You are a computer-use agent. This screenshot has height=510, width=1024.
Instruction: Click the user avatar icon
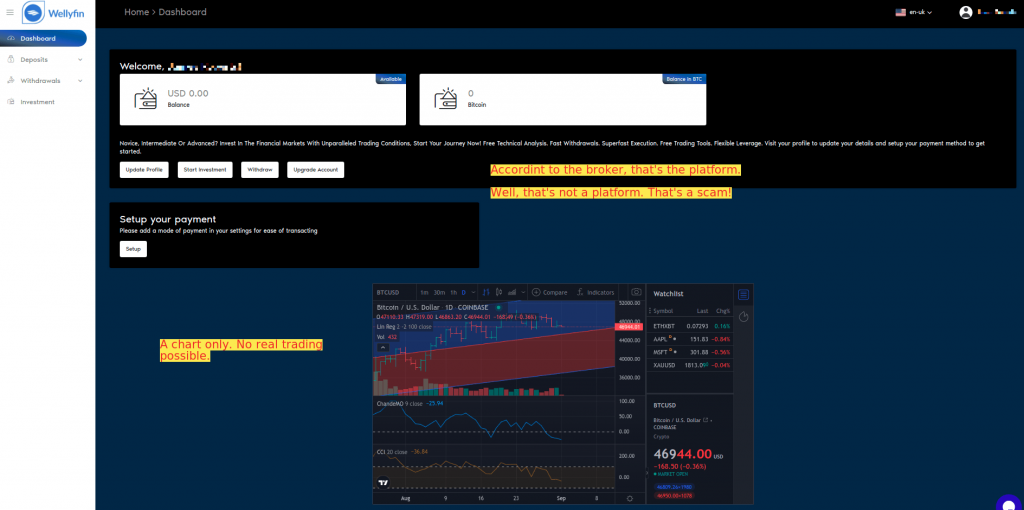coord(966,12)
